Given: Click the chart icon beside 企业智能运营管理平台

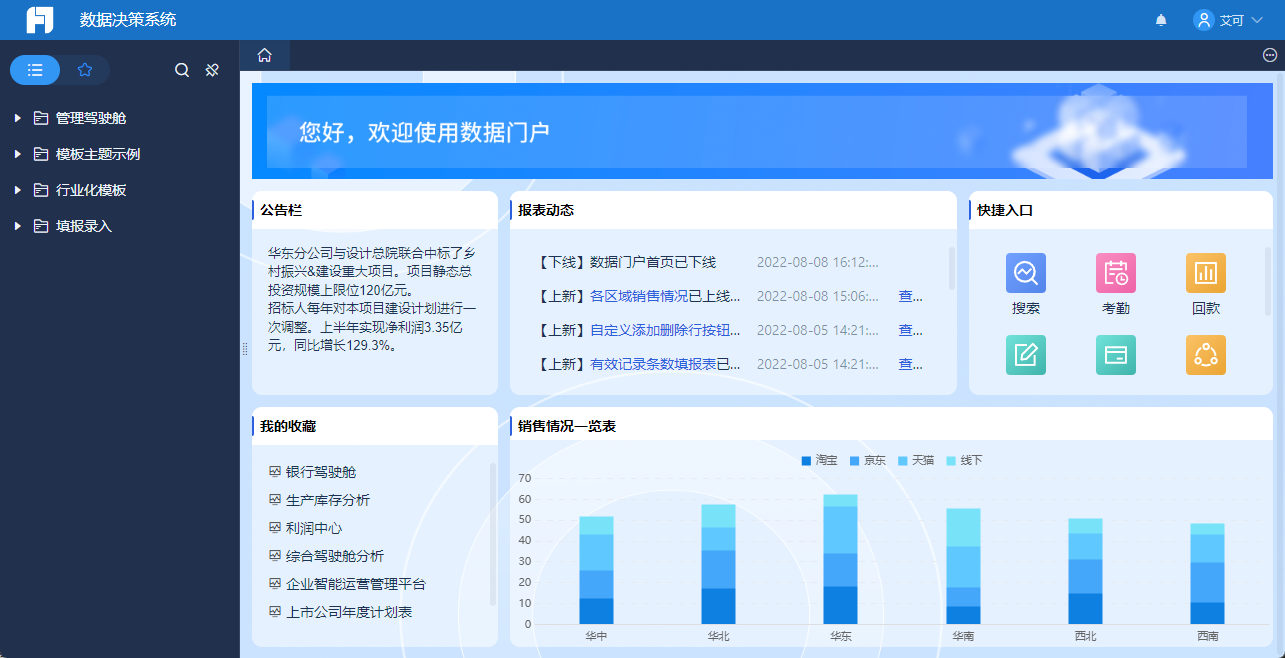Looking at the screenshot, I should [x=275, y=584].
